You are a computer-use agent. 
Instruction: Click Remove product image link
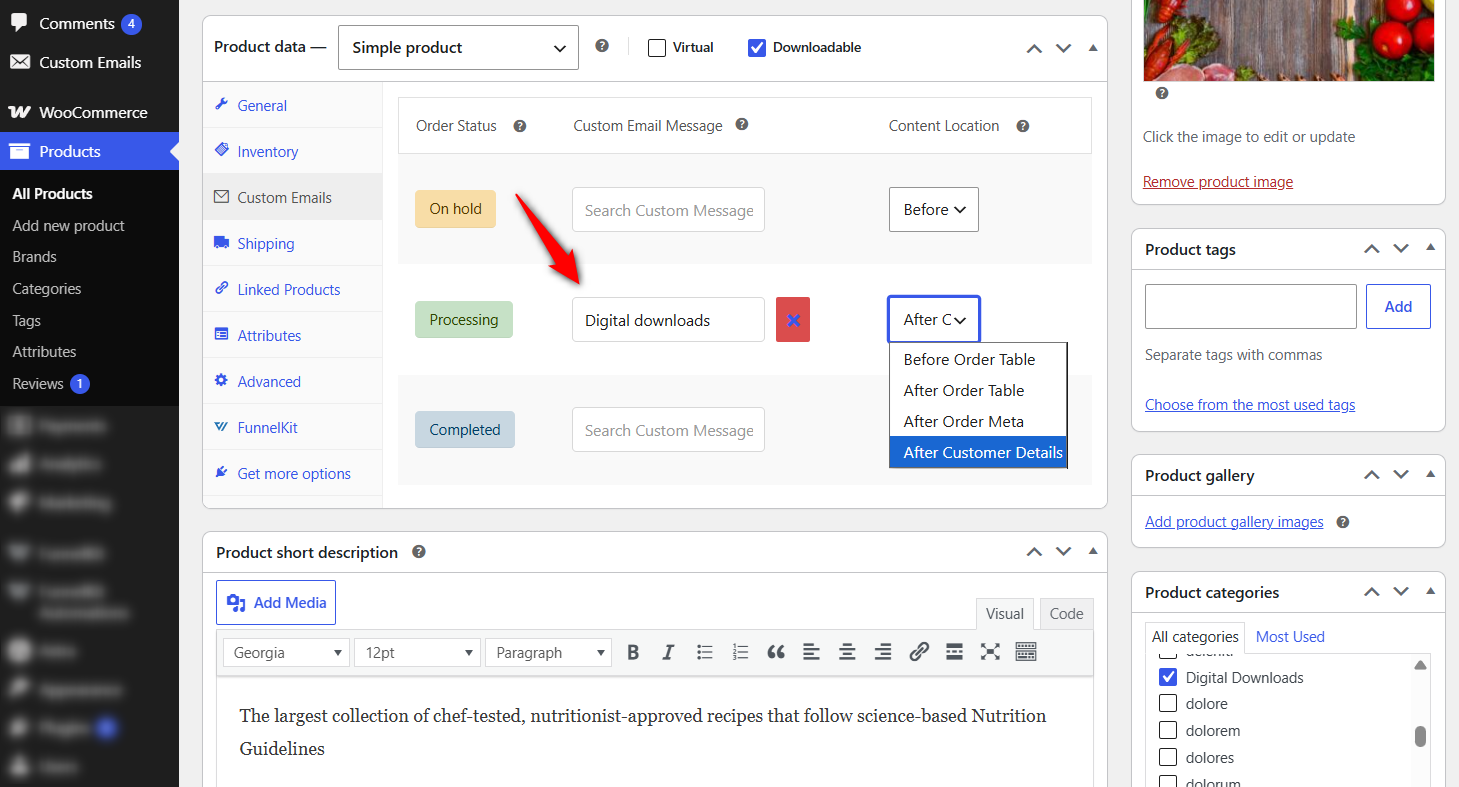(x=1218, y=182)
